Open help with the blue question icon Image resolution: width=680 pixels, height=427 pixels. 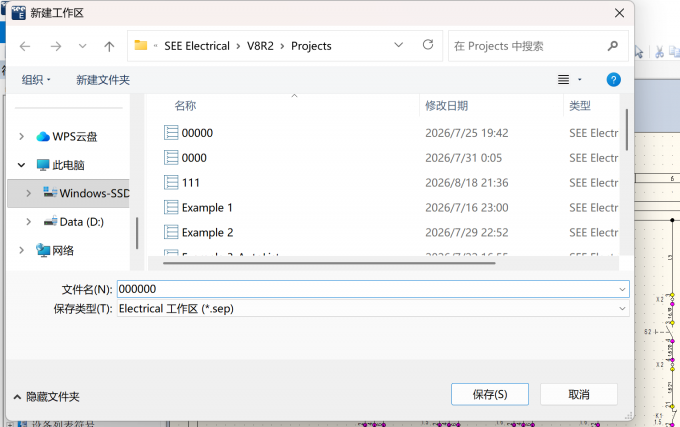point(613,80)
